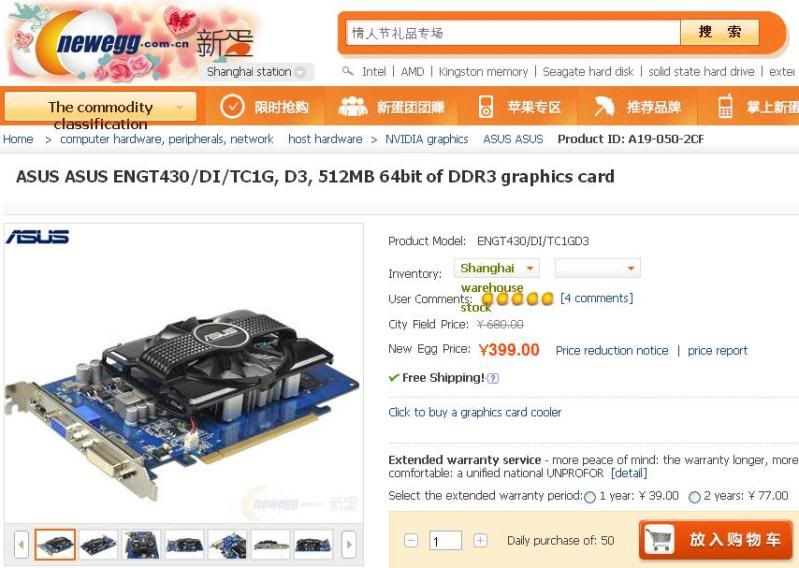The height and width of the screenshot is (568, 799).
Task: Open the Price reduction notice link
Action: [x=611, y=350]
